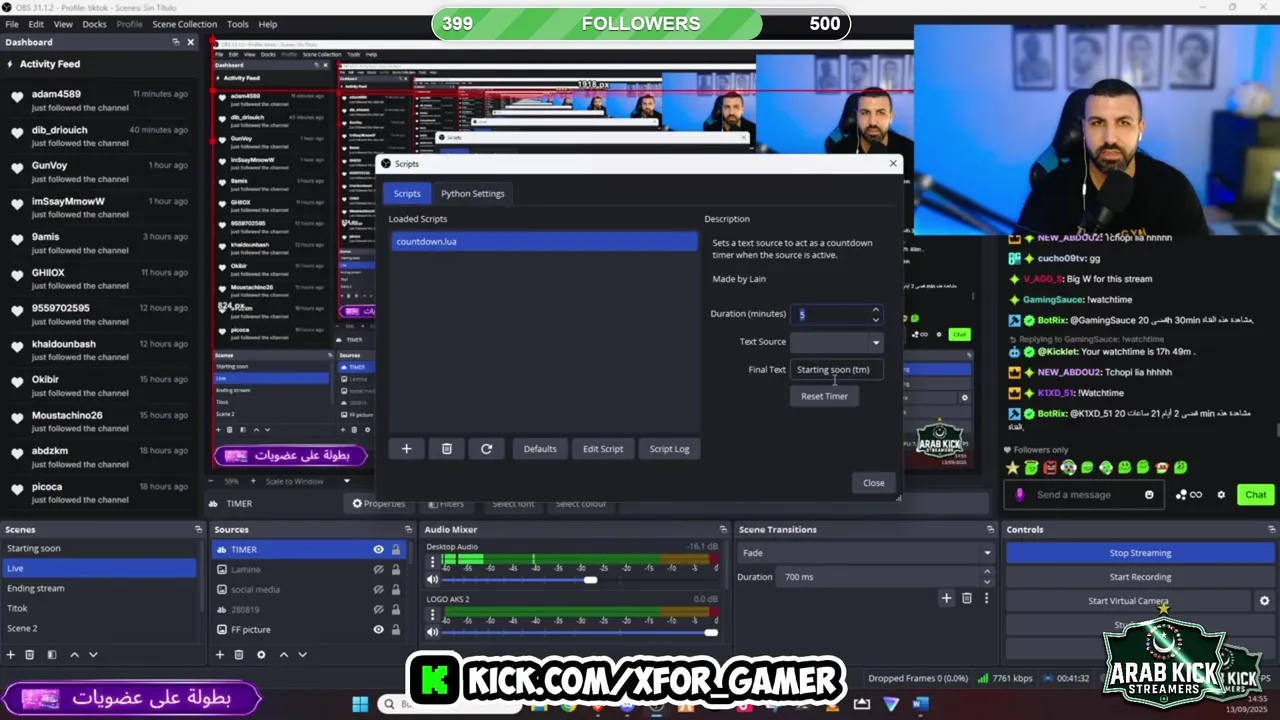
Task: Add a new source with the plus icon
Action: coord(220,655)
